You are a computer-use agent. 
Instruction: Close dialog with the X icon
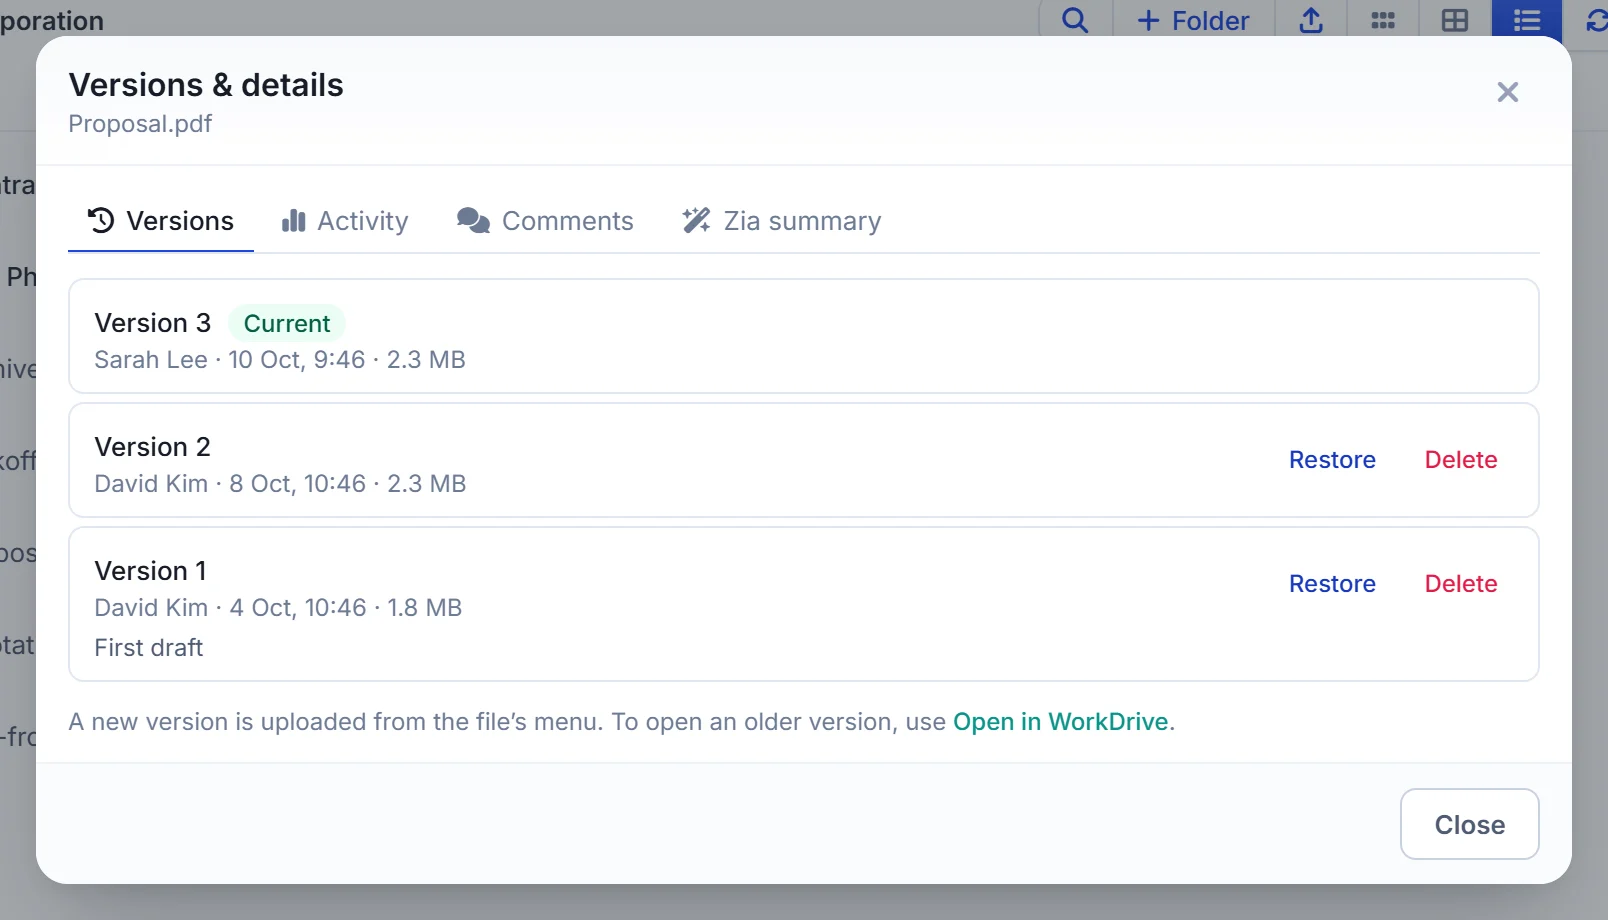(x=1508, y=92)
